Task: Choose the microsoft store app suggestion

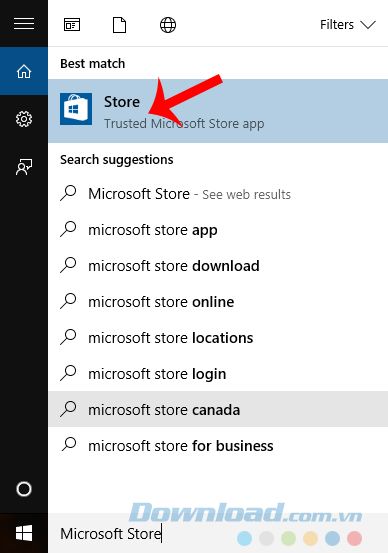Action: tap(218, 230)
